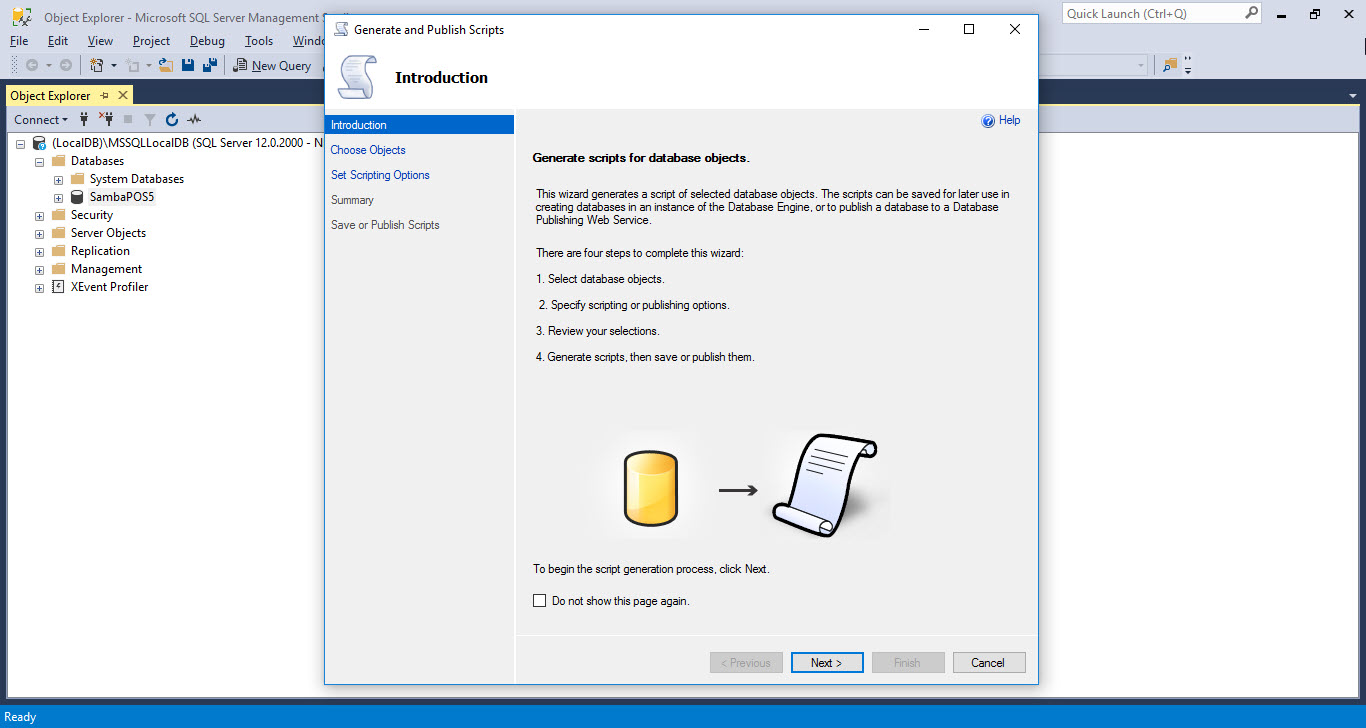Screen dimensions: 1366x728
Task: Pin the Object Explorer panel with pushpin icon
Action: (105, 95)
